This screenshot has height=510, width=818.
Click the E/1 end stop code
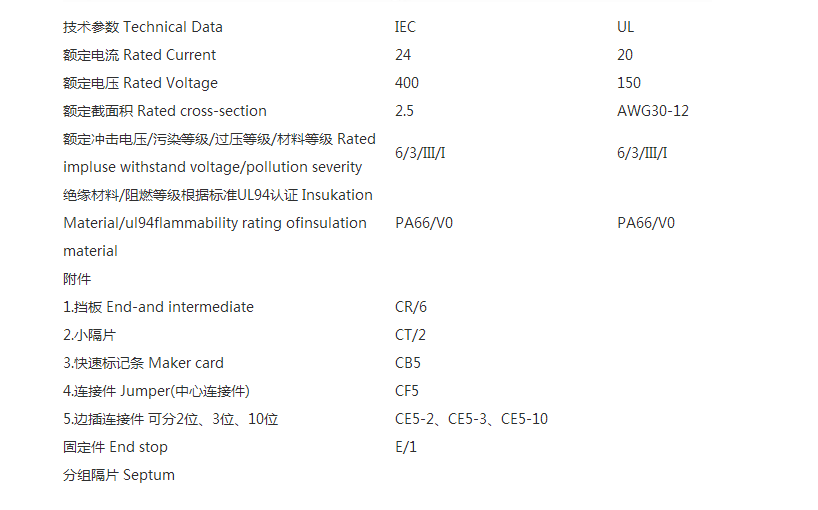[x=406, y=447]
